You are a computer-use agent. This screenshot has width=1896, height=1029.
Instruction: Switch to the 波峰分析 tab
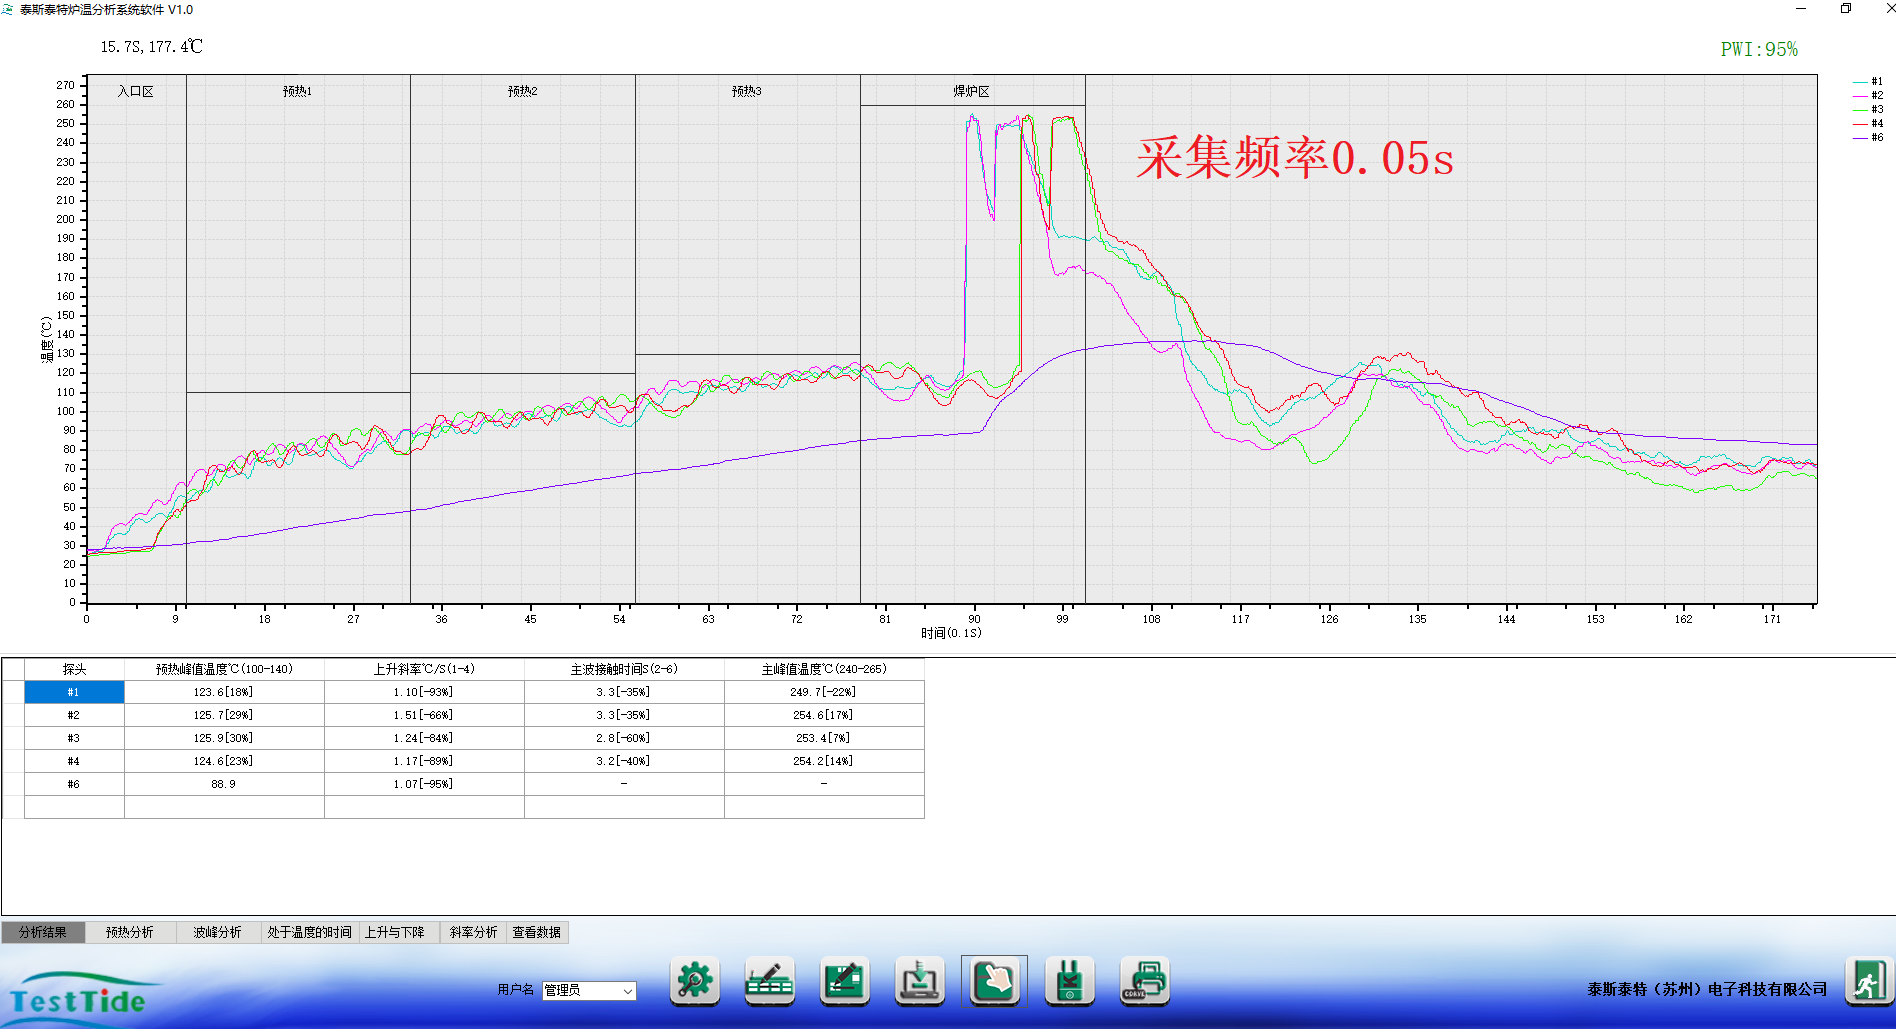click(x=216, y=931)
